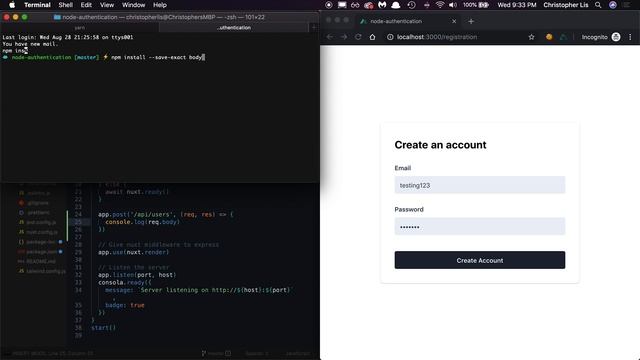640x360 pixels.
Task: Click the orange extension icon in browser toolbar
Action: (549, 37)
